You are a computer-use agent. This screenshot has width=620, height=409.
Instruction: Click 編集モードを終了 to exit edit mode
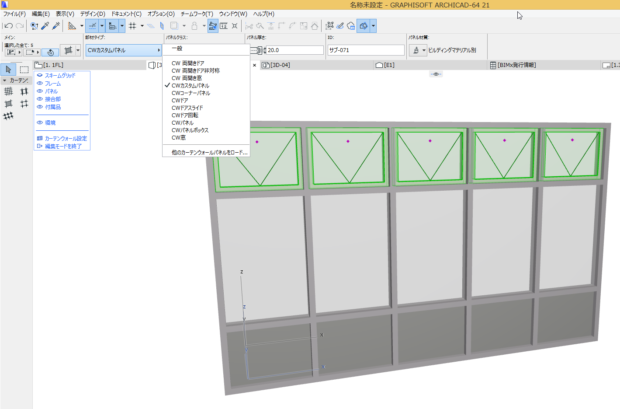tap(64, 145)
